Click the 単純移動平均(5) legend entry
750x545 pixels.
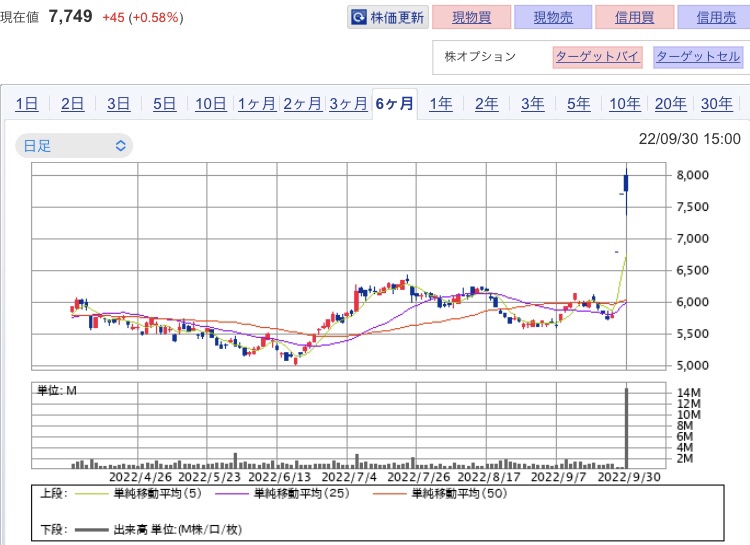tap(139, 493)
